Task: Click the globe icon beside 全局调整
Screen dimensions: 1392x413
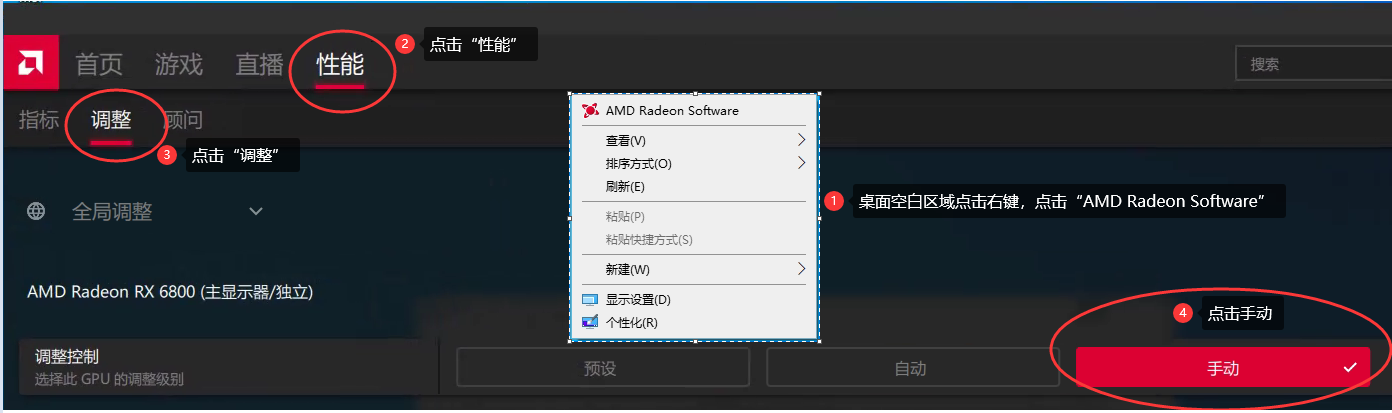Action: pyautogui.click(x=36, y=211)
